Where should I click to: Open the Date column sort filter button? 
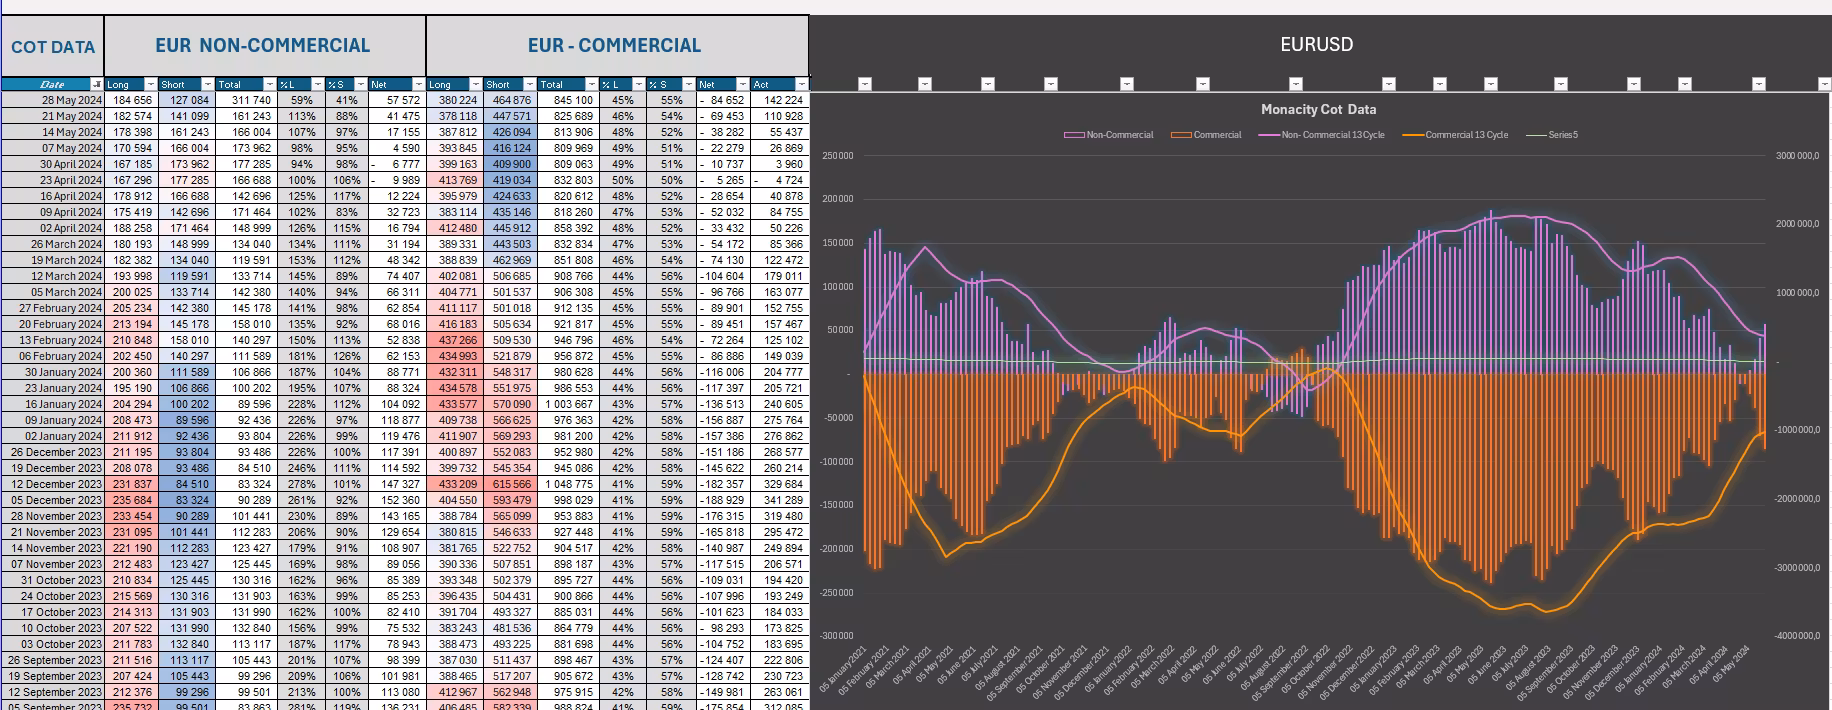click(97, 85)
